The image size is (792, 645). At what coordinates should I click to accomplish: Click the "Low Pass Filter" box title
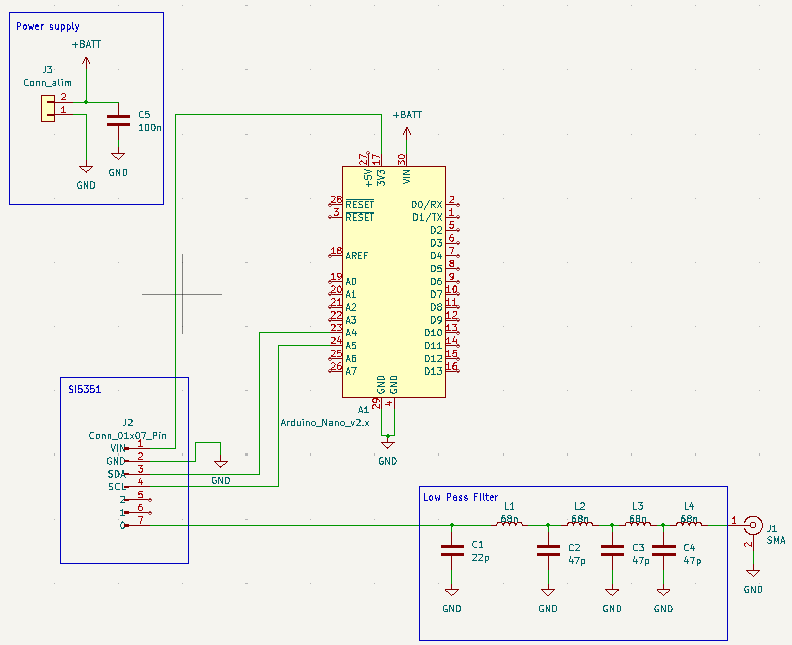click(x=461, y=498)
